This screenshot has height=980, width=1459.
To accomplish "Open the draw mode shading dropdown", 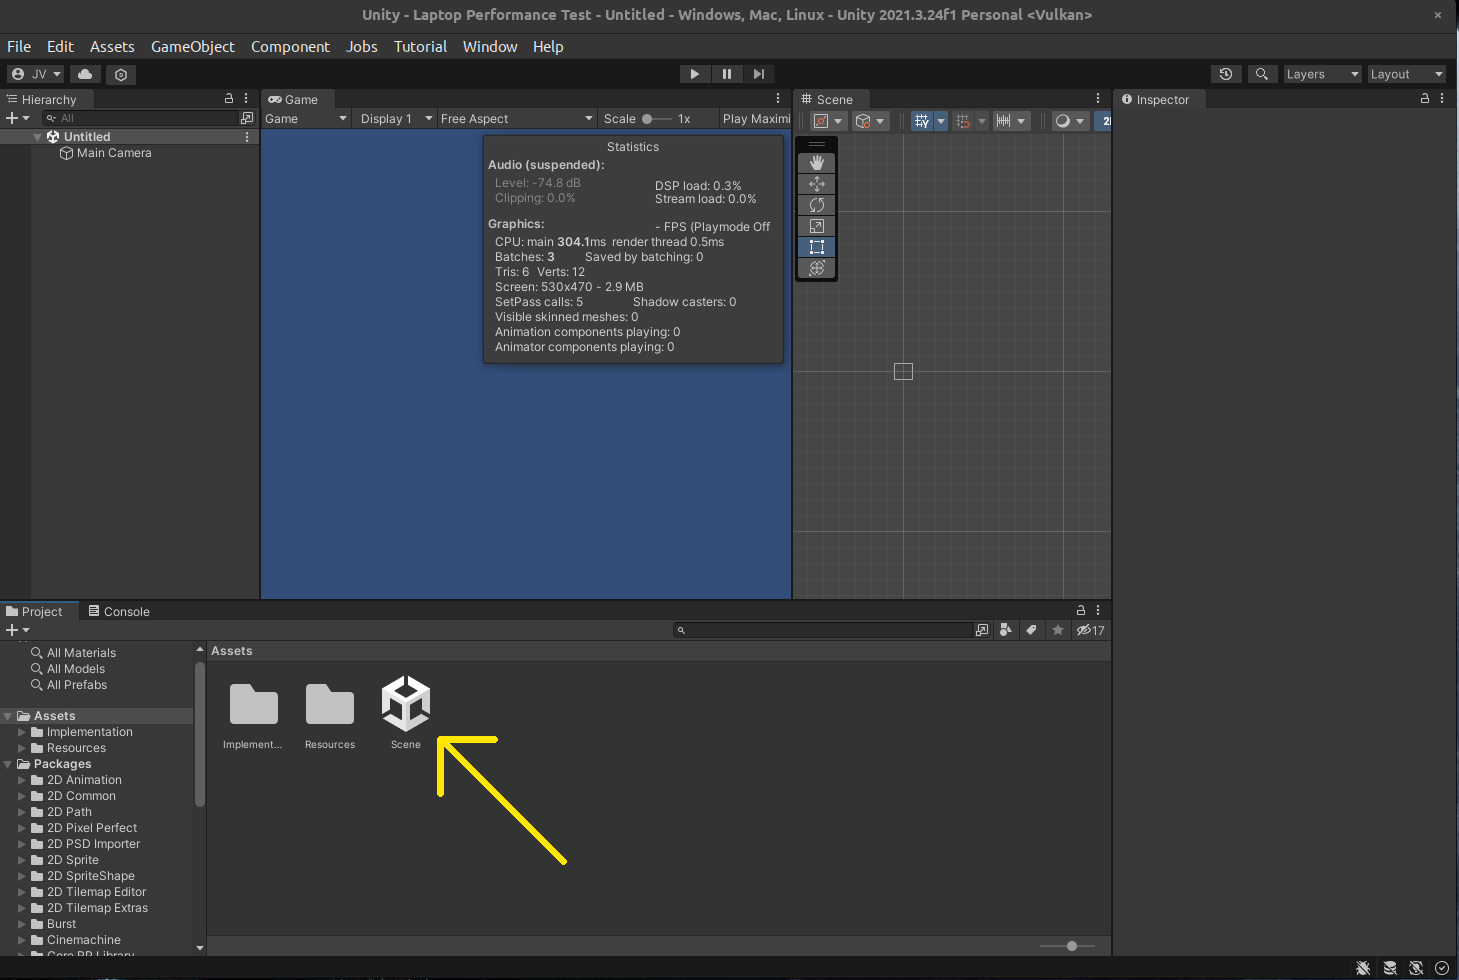I will click(1071, 121).
